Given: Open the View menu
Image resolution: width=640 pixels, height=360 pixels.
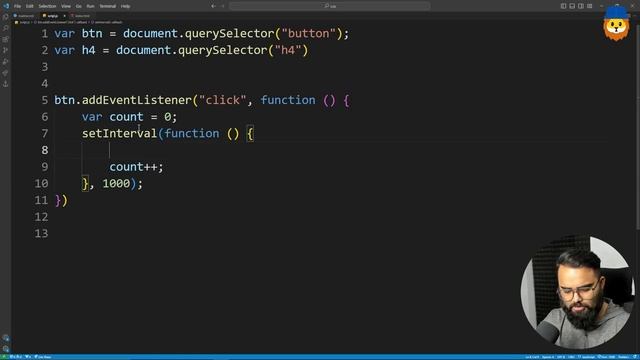Looking at the screenshot, I should 66,6.
